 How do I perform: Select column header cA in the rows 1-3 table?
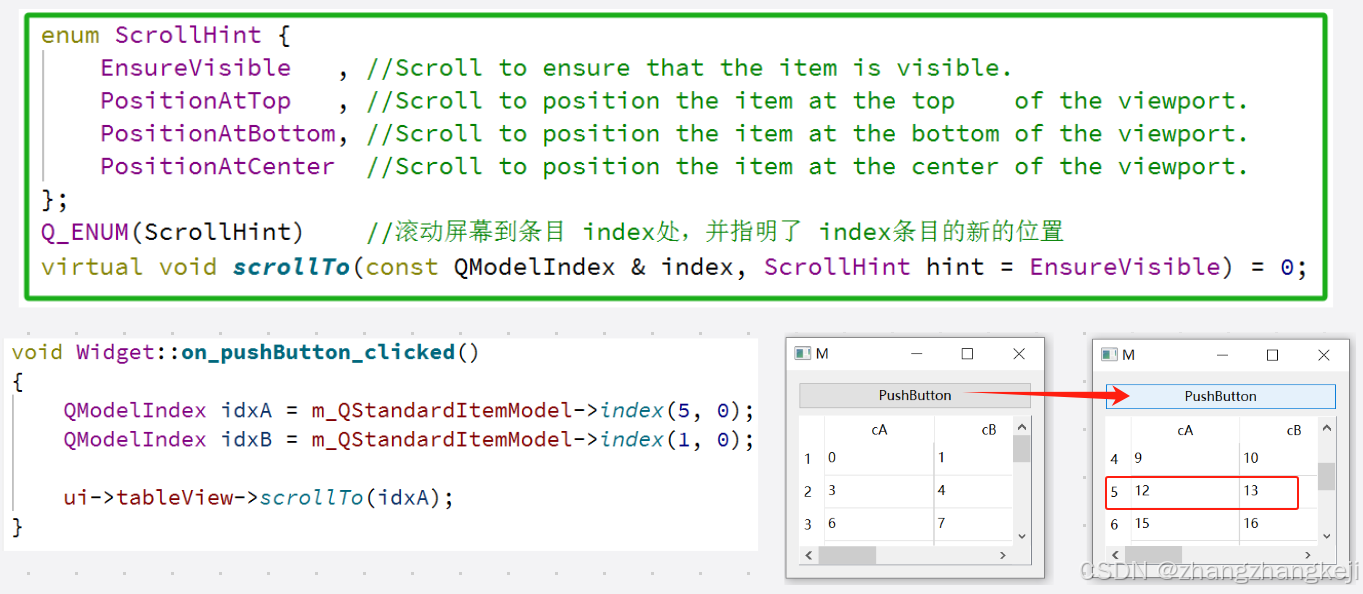(879, 430)
